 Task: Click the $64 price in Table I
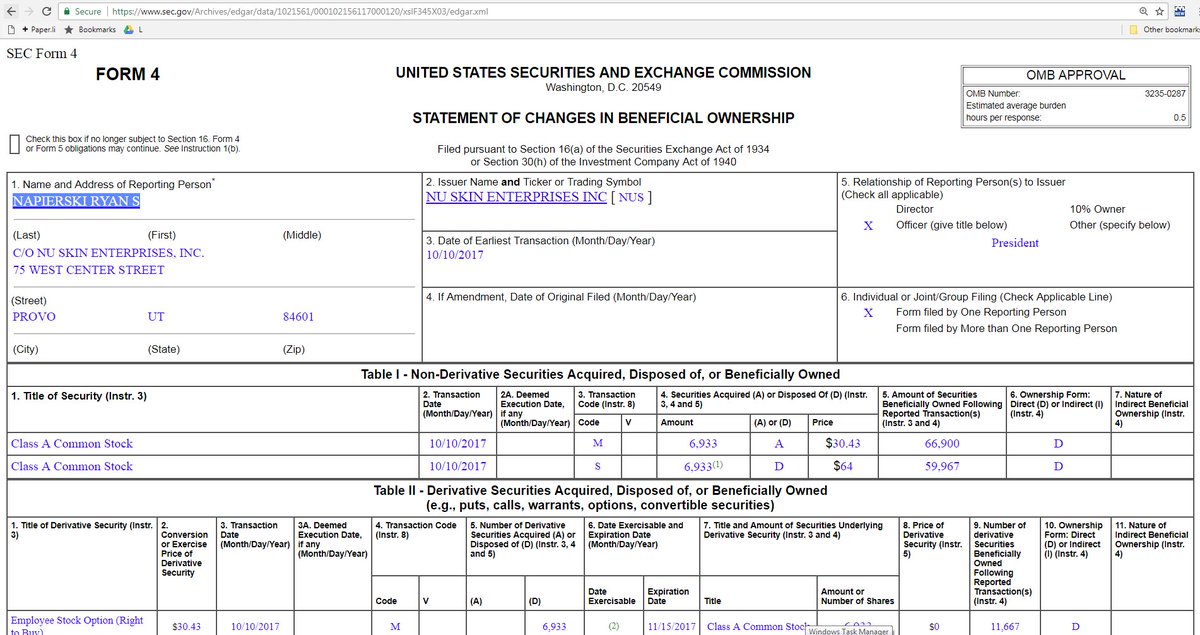click(842, 466)
